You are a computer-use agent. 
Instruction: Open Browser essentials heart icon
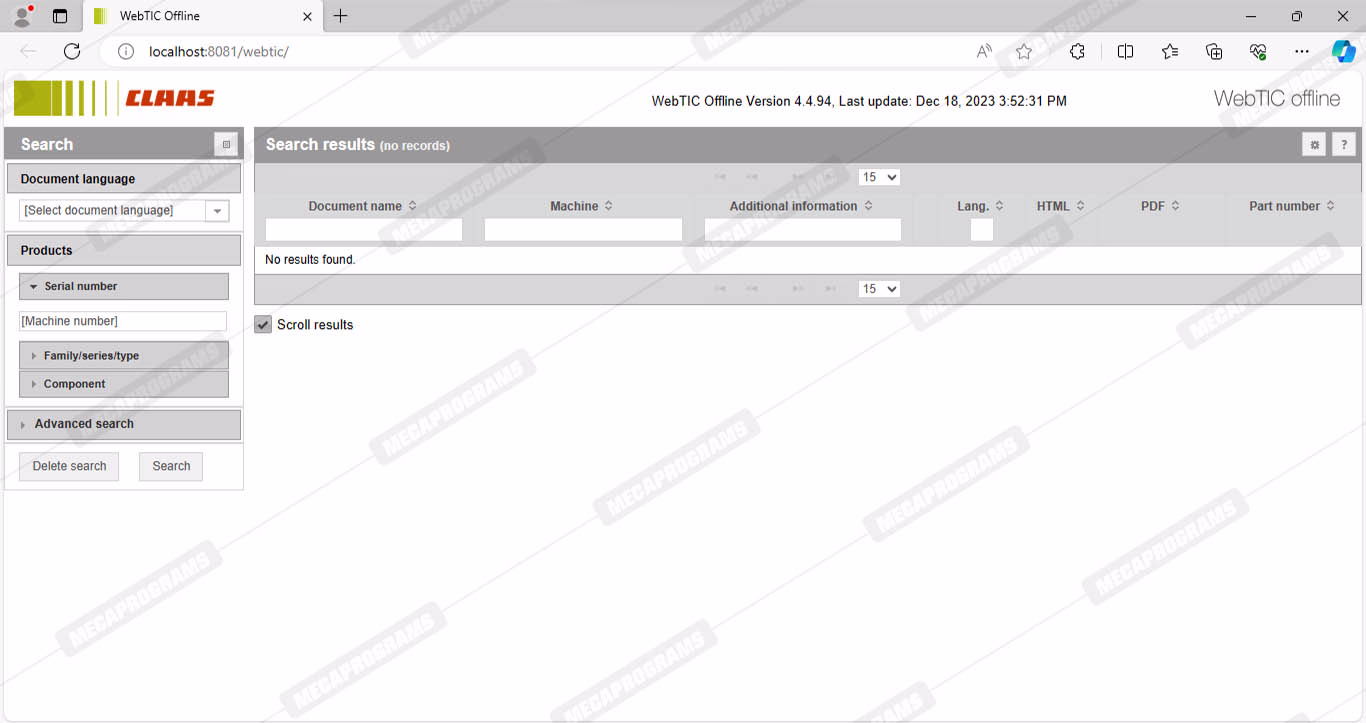1258,51
